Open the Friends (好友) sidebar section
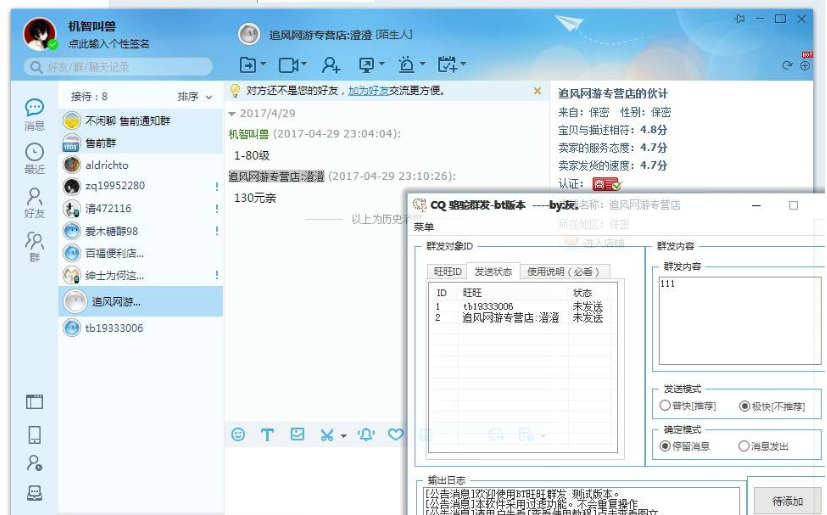The image size is (827, 515). pos(34,203)
